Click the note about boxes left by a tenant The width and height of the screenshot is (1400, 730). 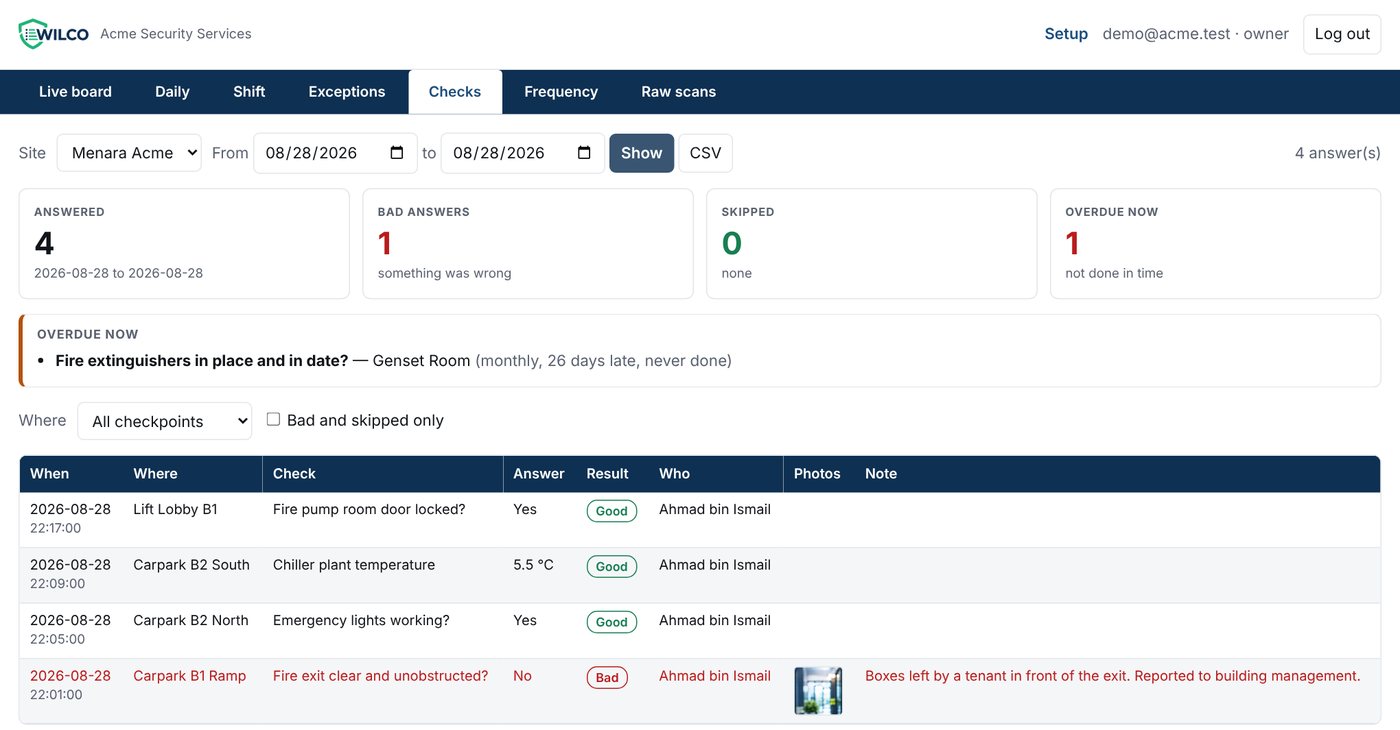coord(1112,676)
